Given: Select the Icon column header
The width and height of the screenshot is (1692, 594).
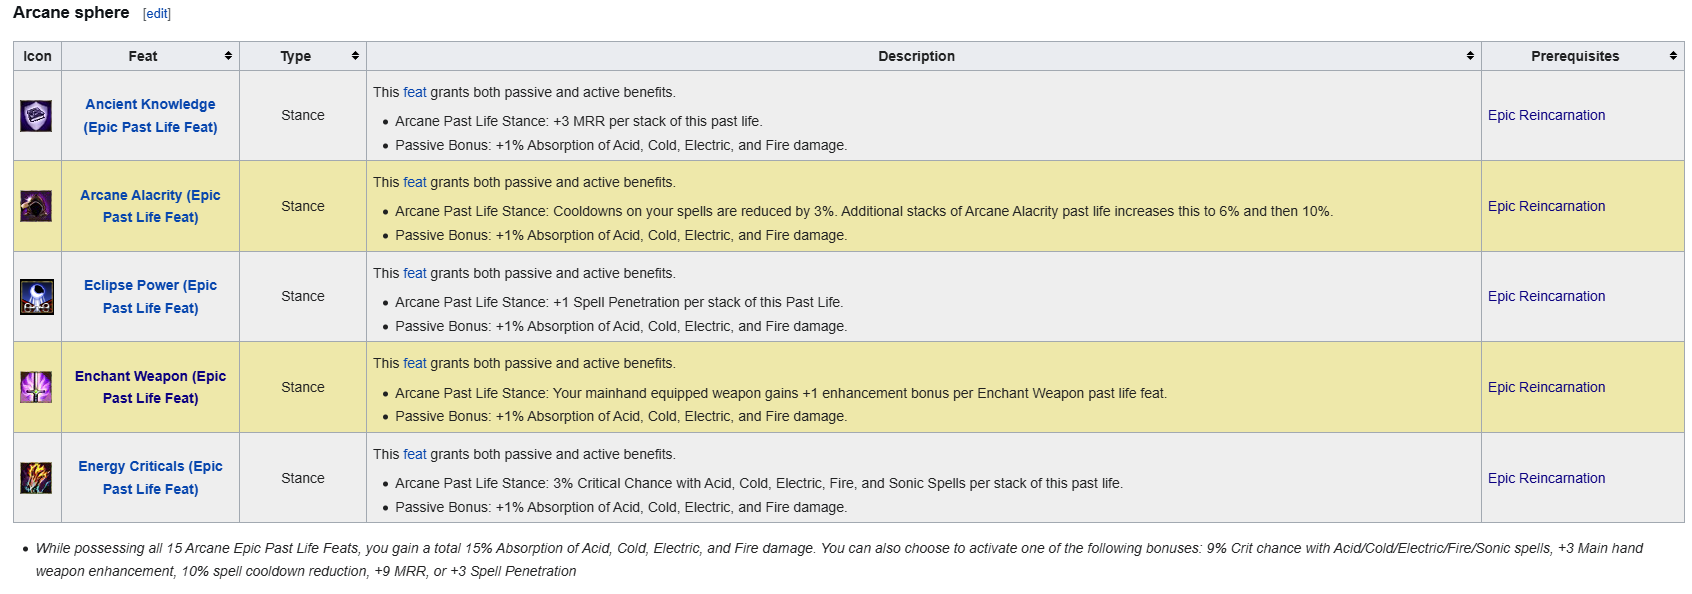Looking at the screenshot, I should point(37,56).
